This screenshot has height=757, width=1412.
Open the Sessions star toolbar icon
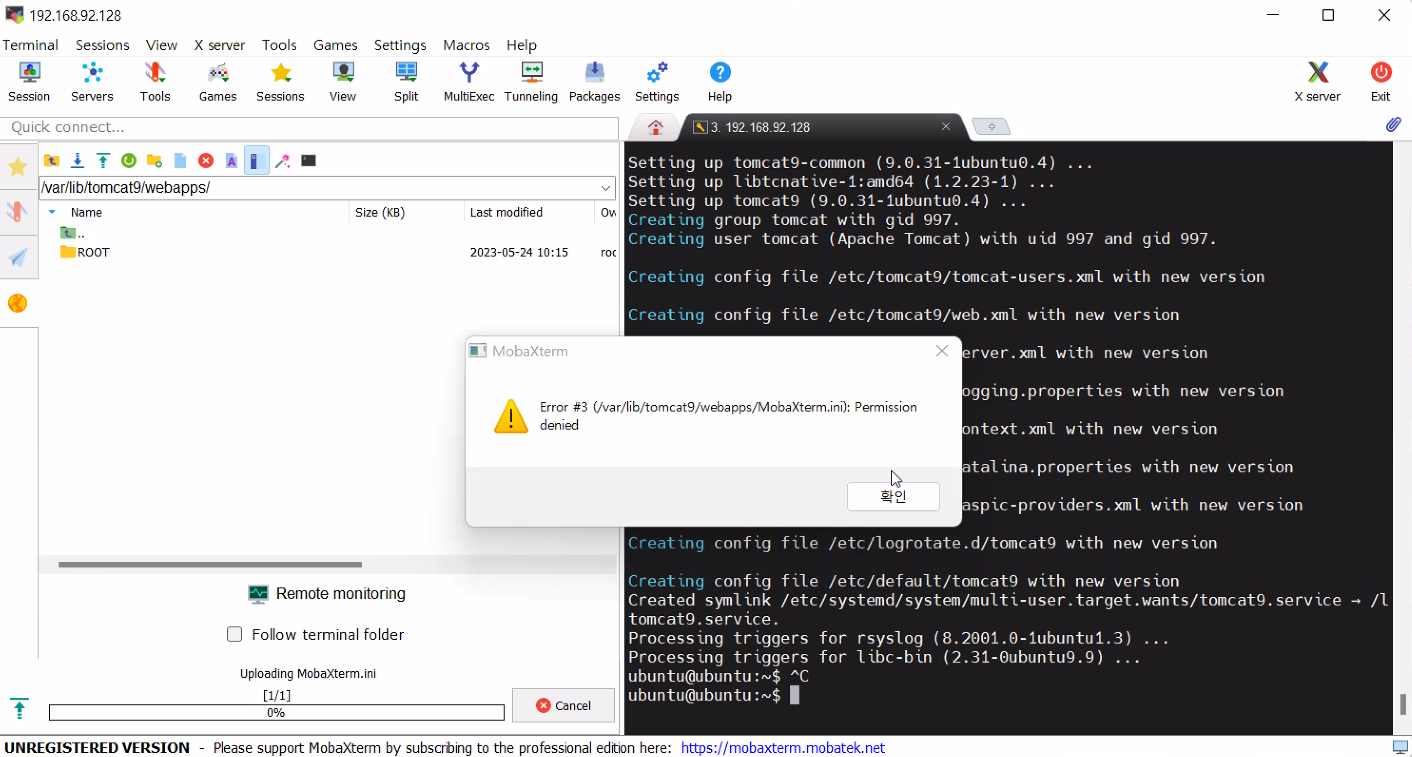[280, 82]
